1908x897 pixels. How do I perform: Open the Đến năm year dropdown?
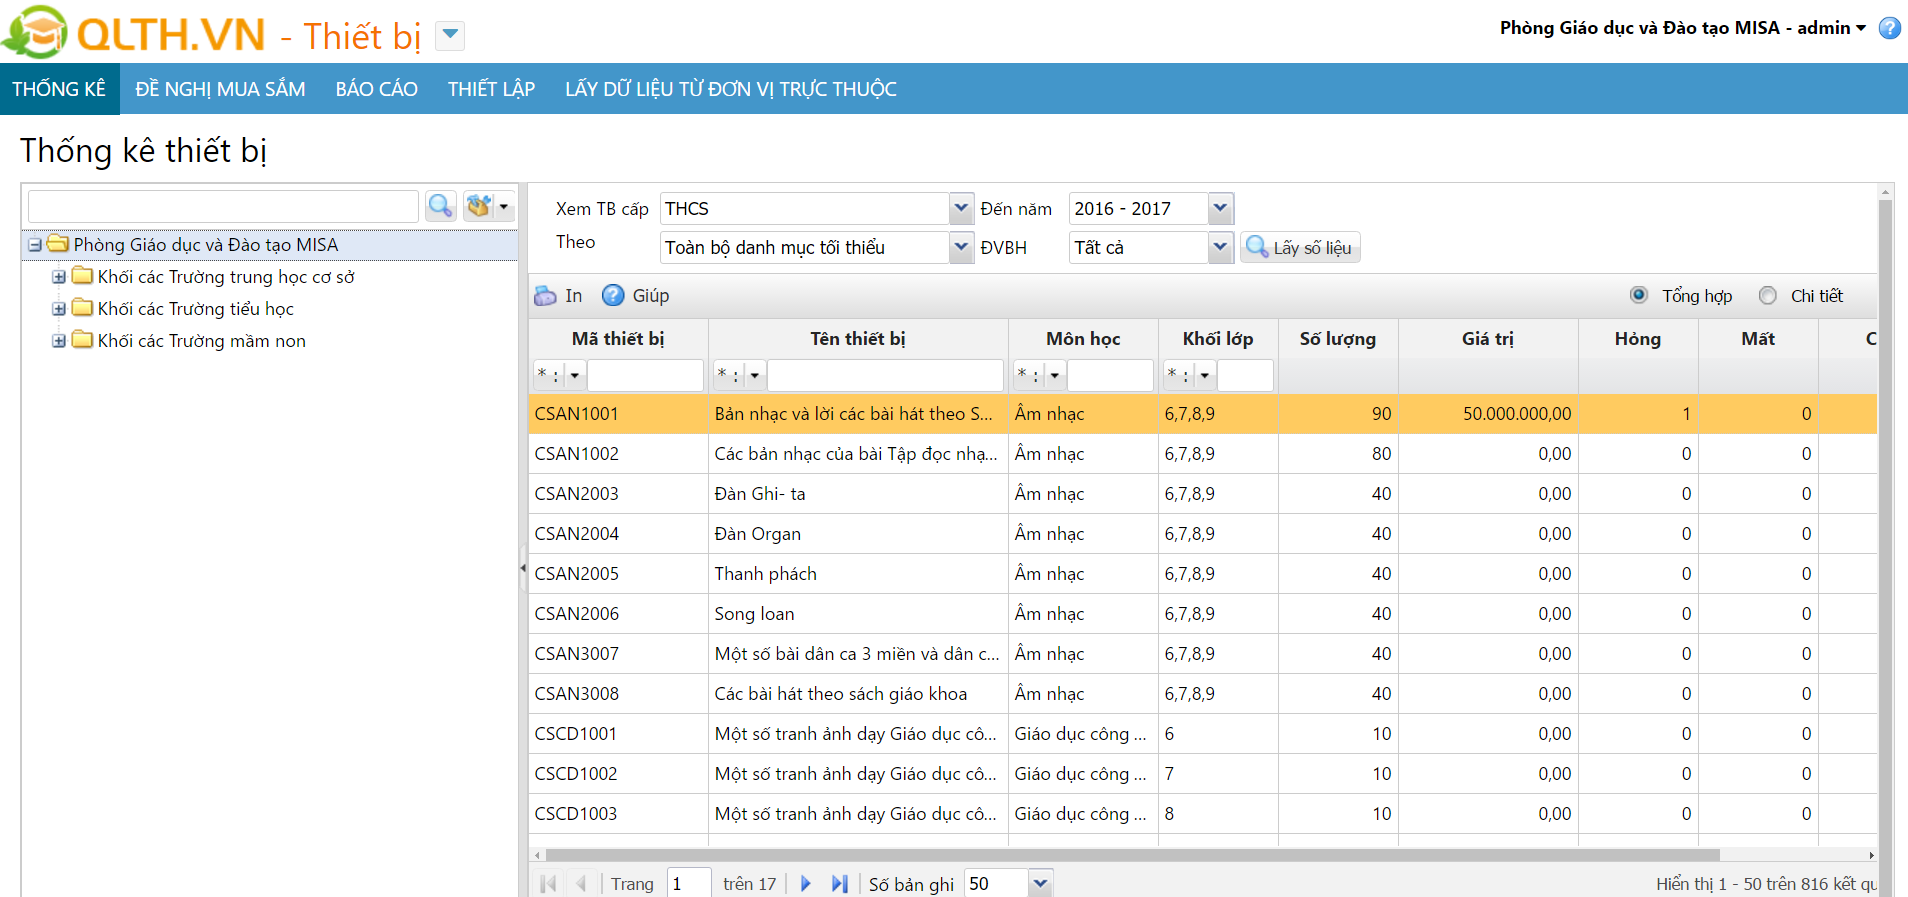pyautogui.click(x=1220, y=209)
